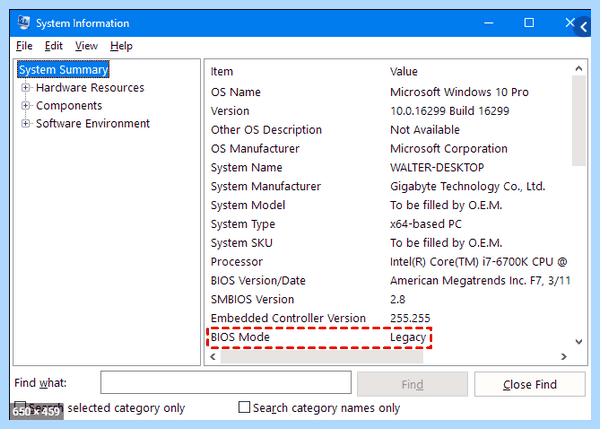Click the blue collapse arrow at top right
The image size is (600, 429).
click(x=583, y=27)
